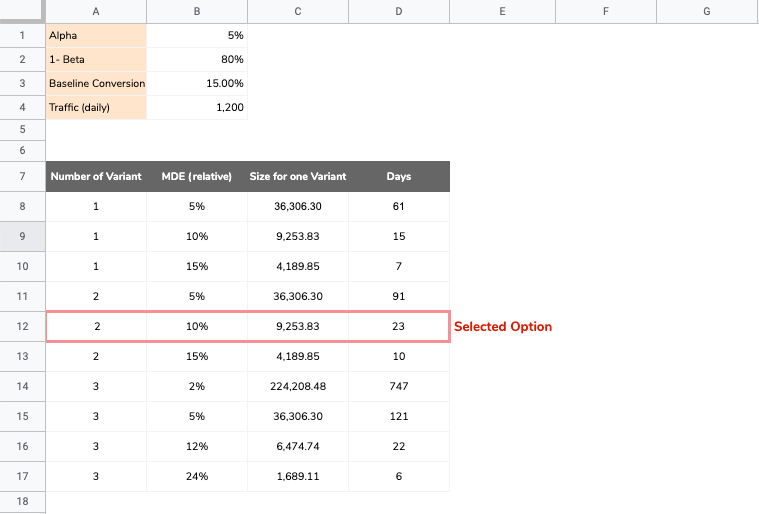This screenshot has width=759, height=514.
Task: Select column D header
Action: (x=399, y=11)
